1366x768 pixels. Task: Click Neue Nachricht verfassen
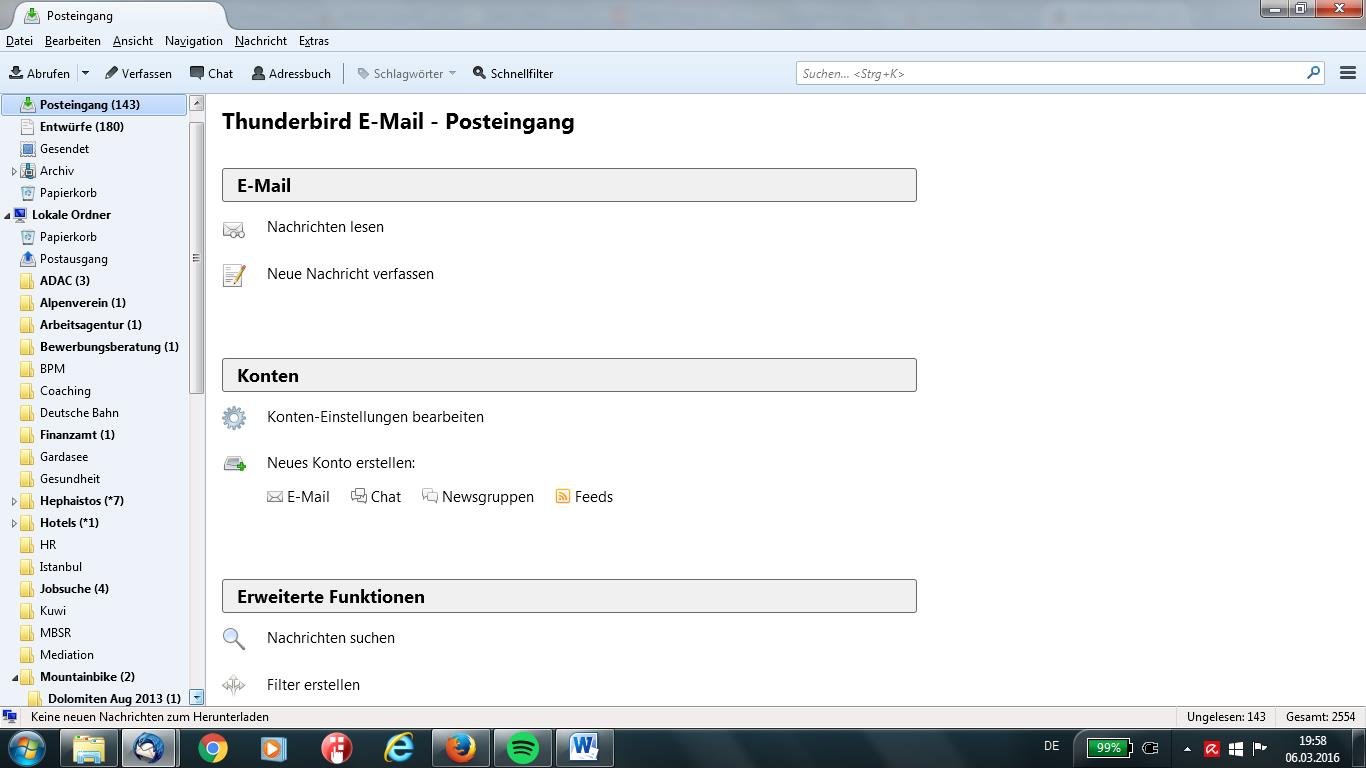[x=350, y=274]
